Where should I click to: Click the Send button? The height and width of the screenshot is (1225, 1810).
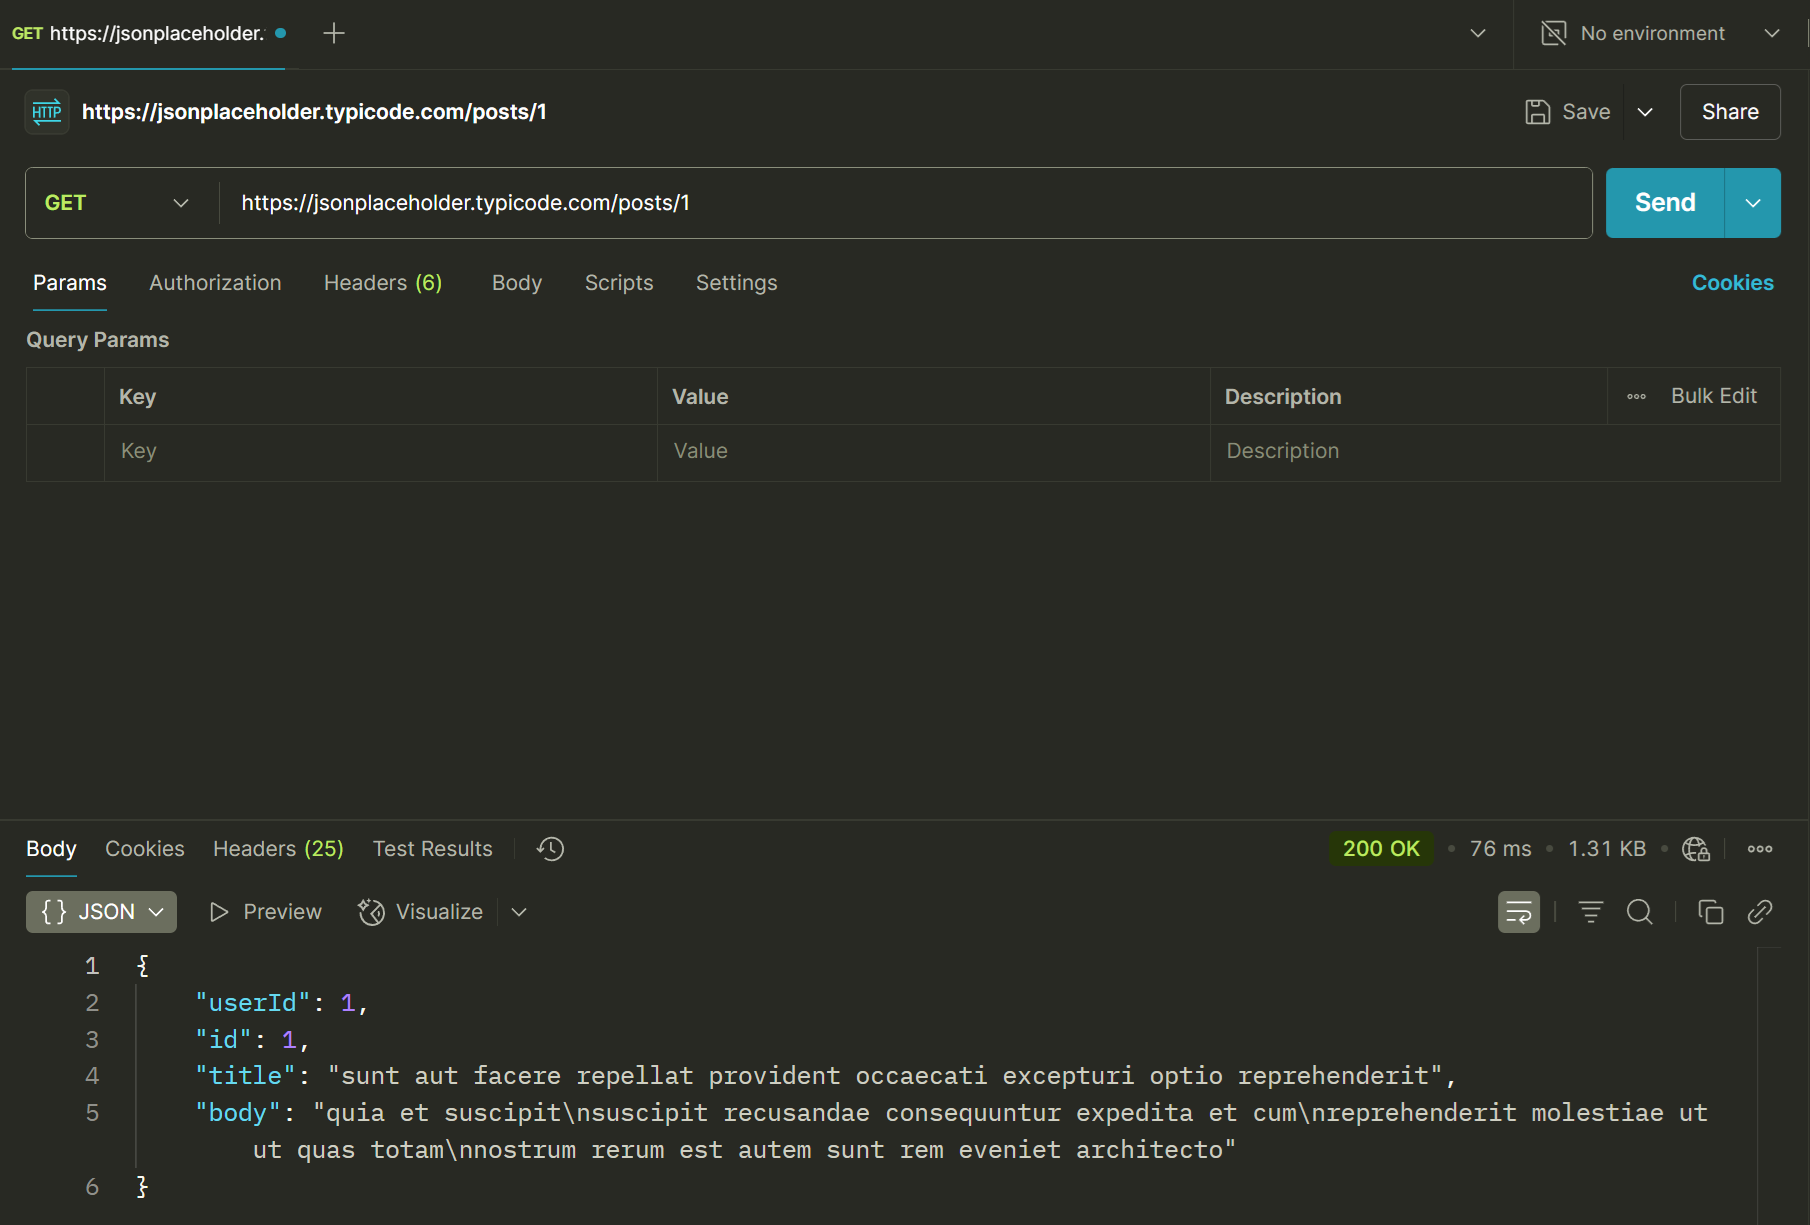pyautogui.click(x=1665, y=203)
